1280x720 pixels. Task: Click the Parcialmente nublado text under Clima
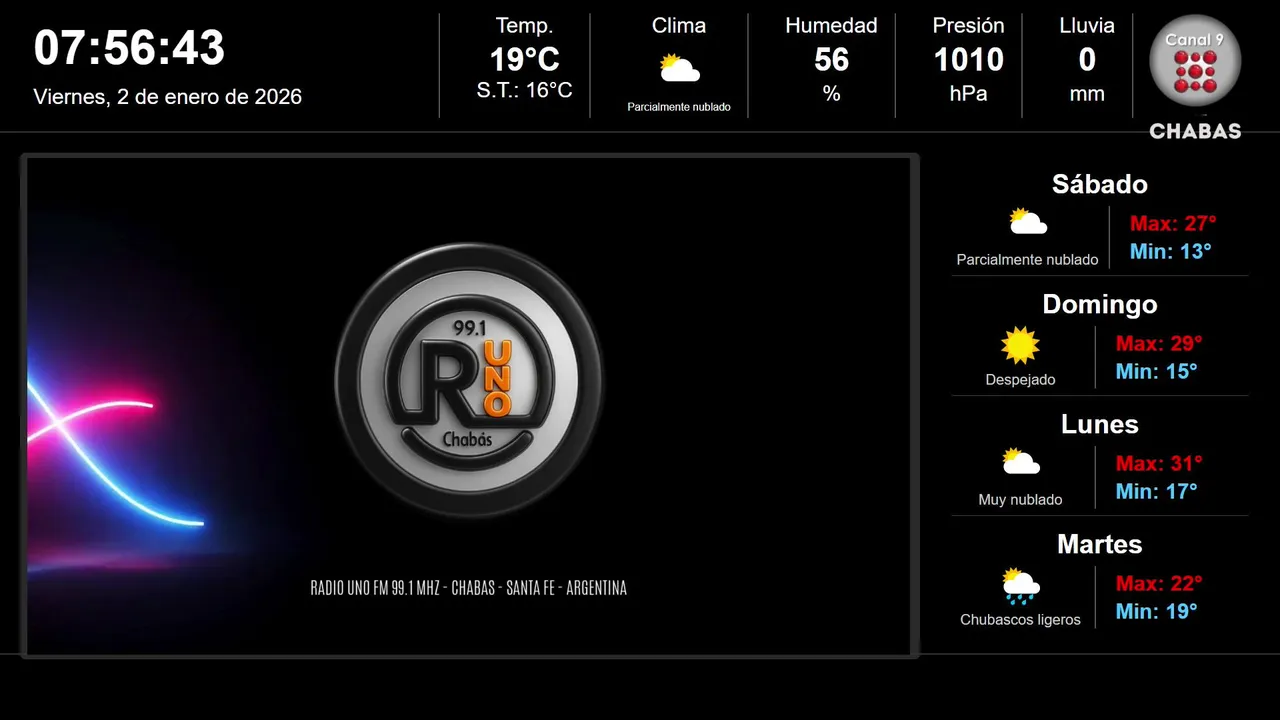click(x=679, y=107)
